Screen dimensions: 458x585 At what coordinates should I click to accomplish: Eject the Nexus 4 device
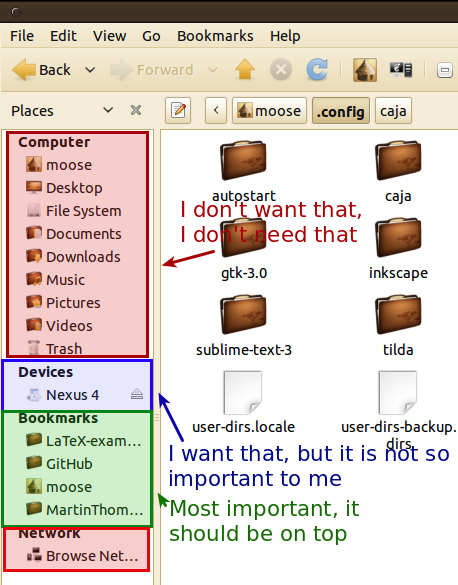pyautogui.click(x=137, y=394)
